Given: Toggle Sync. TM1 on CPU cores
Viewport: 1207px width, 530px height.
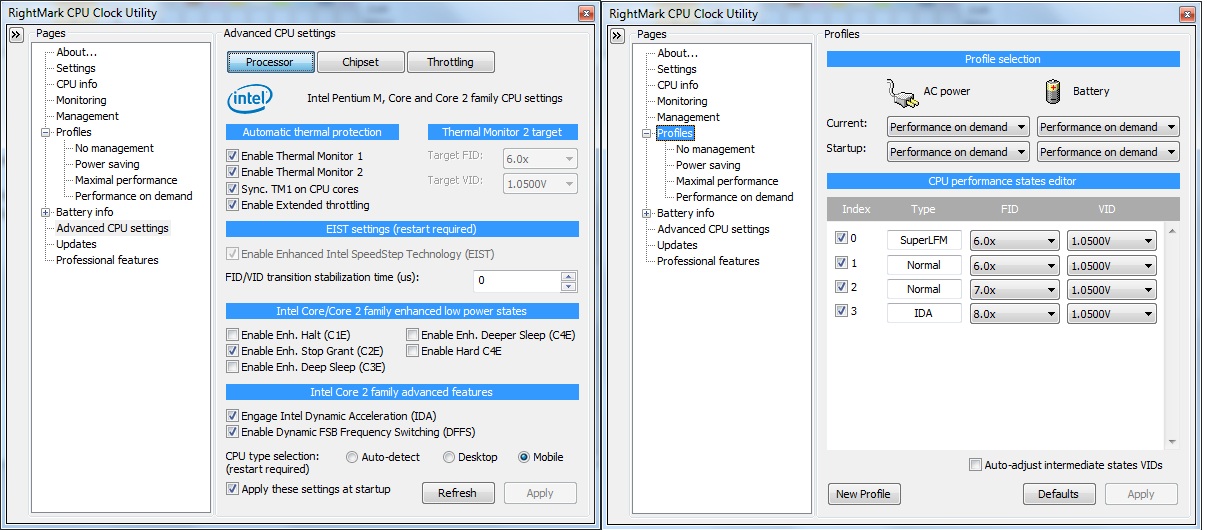Looking at the screenshot, I should (233, 189).
